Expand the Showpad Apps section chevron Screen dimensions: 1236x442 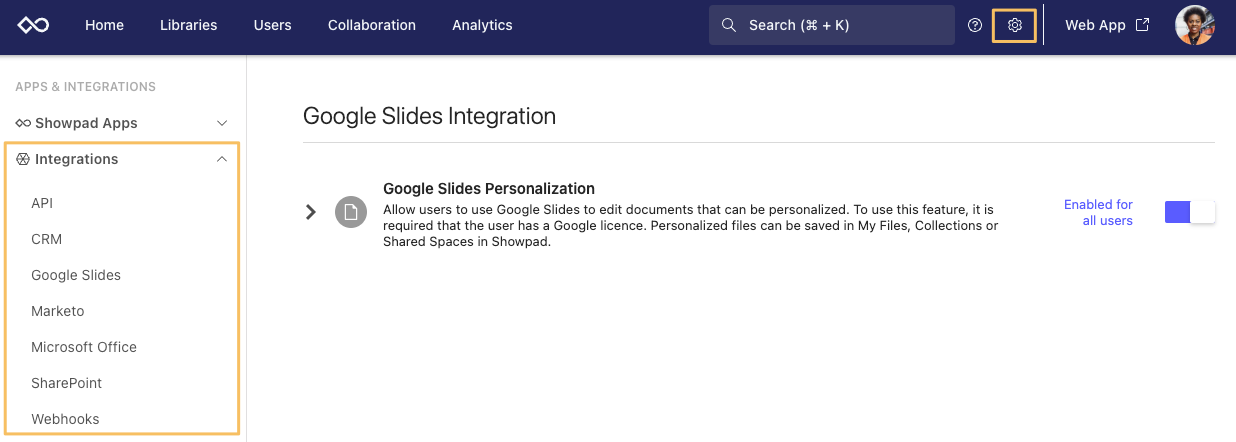pyautogui.click(x=222, y=123)
